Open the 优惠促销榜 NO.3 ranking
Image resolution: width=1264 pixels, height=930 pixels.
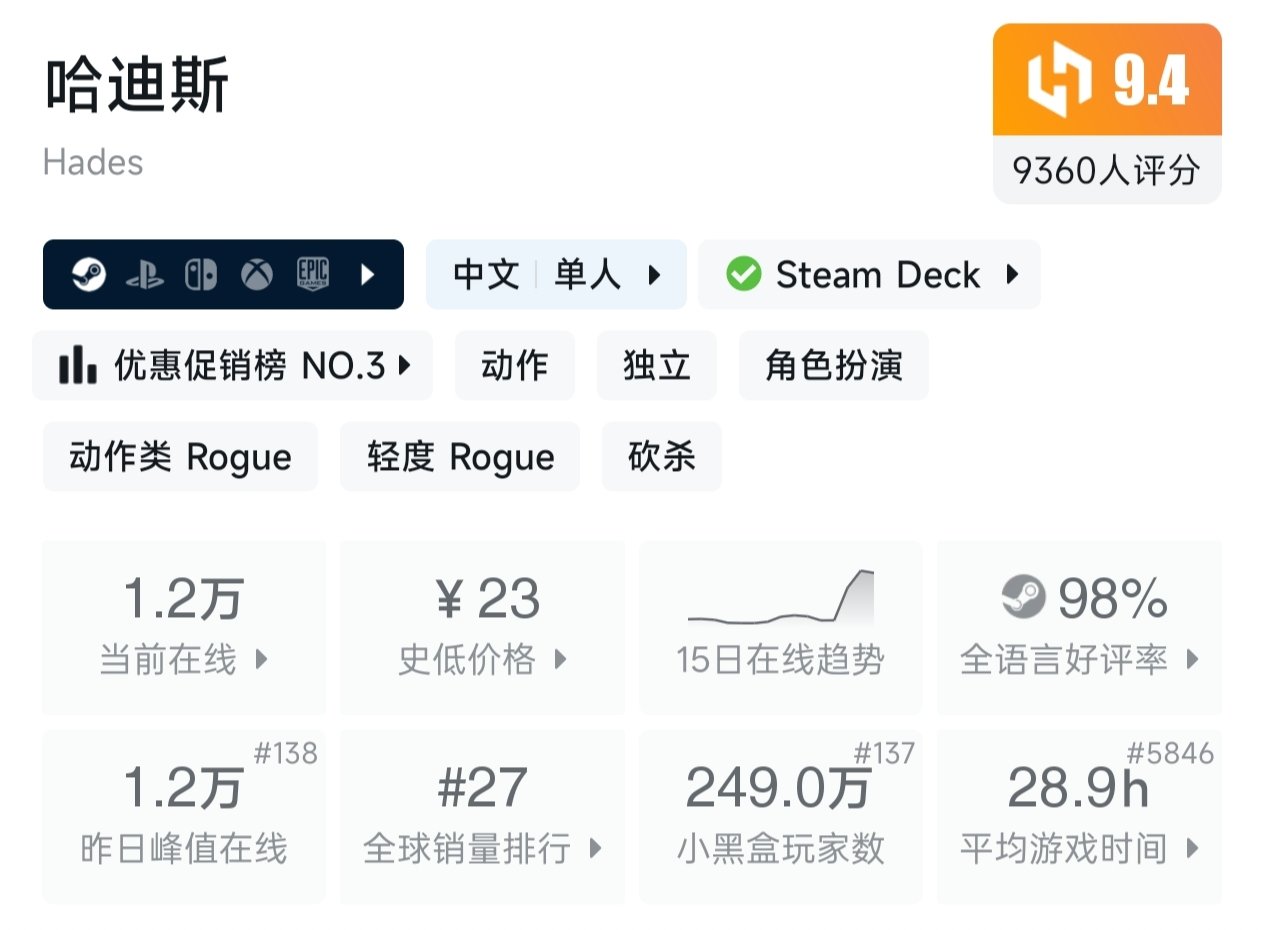[x=233, y=366]
